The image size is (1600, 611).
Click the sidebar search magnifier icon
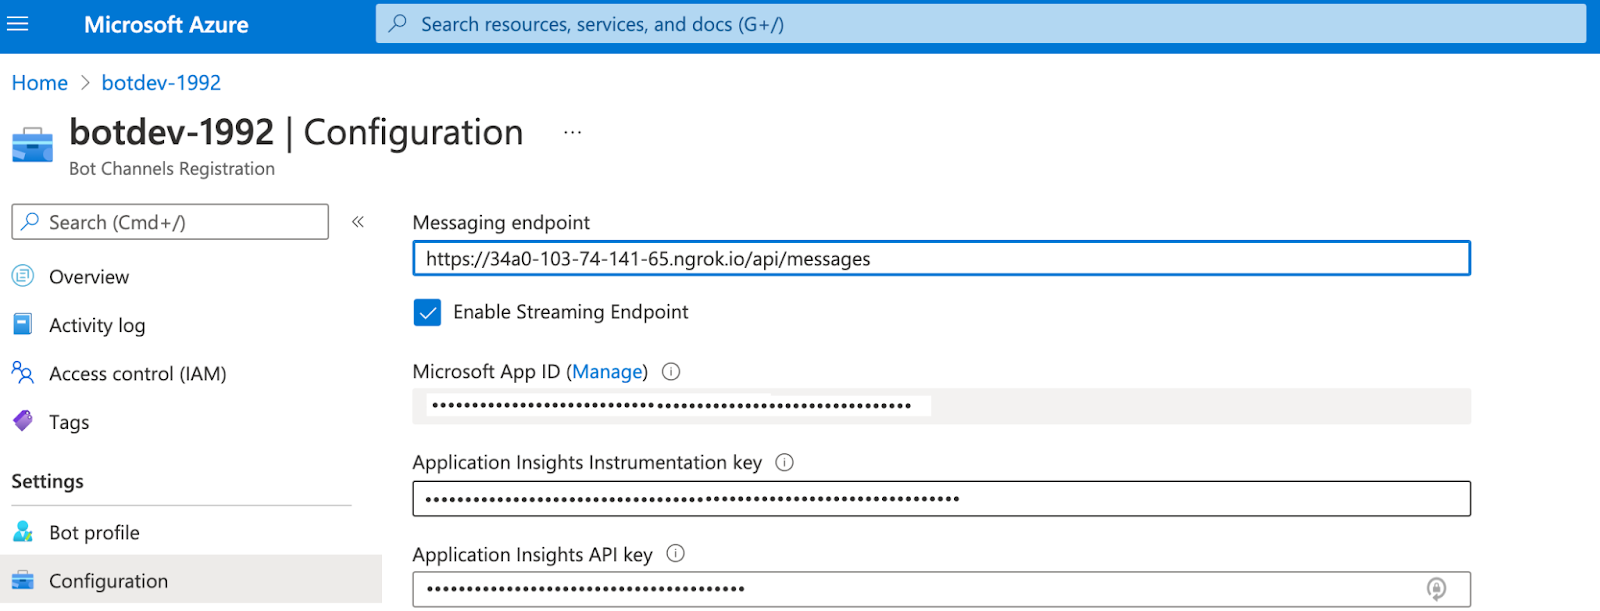31,221
